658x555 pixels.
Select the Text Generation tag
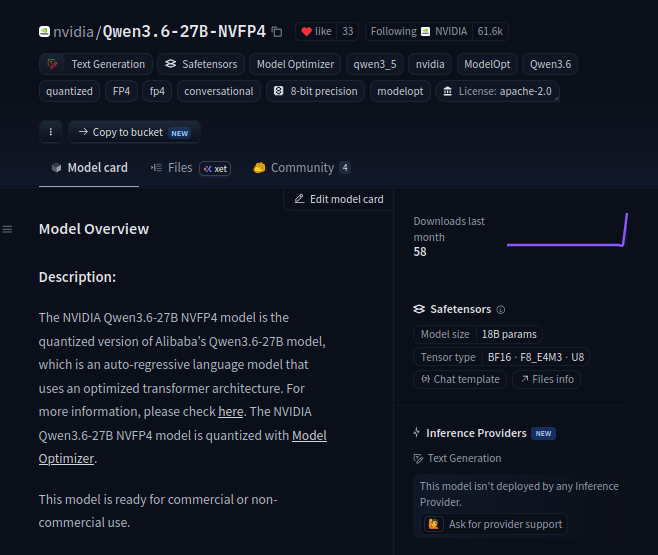click(x=96, y=64)
